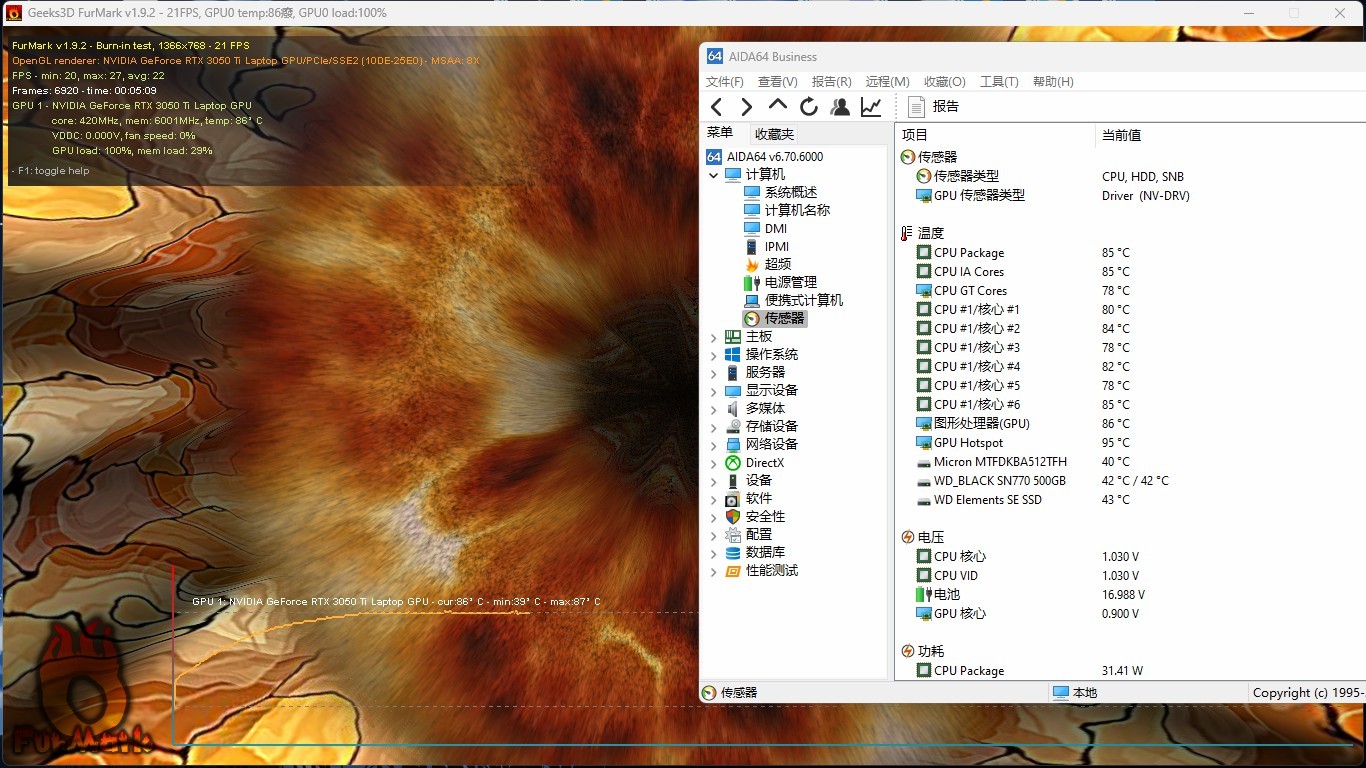
Task: Select the 超频 flame icon
Action: (x=752, y=264)
